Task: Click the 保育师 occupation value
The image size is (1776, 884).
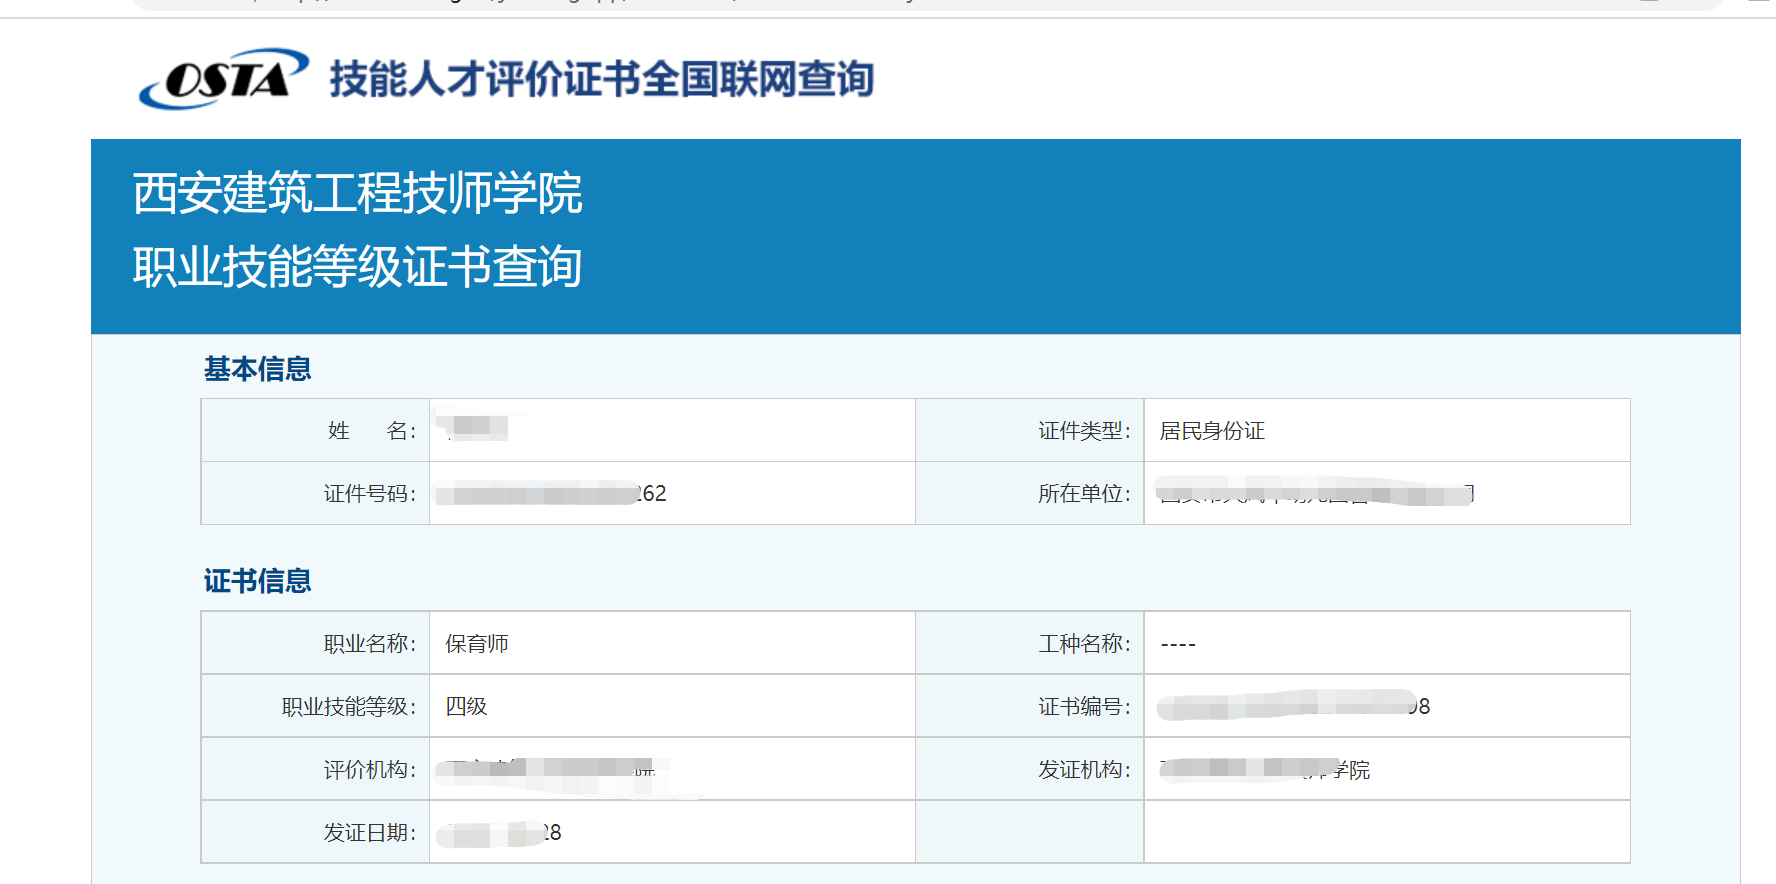Action: 477,644
